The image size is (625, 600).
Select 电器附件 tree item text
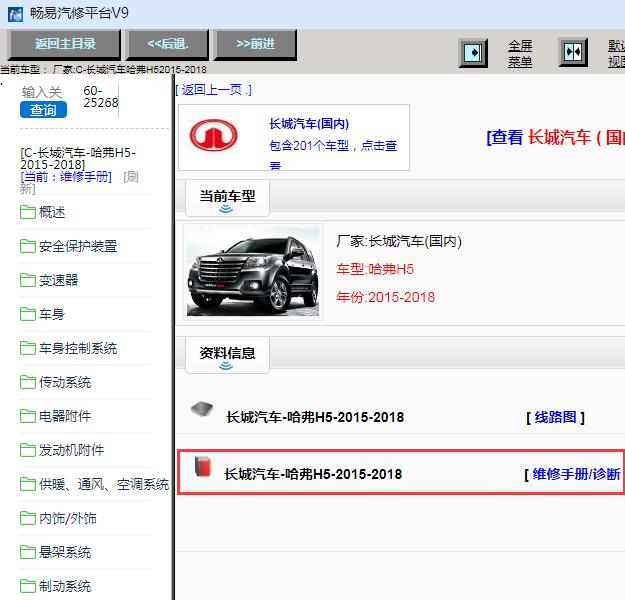click(x=65, y=416)
